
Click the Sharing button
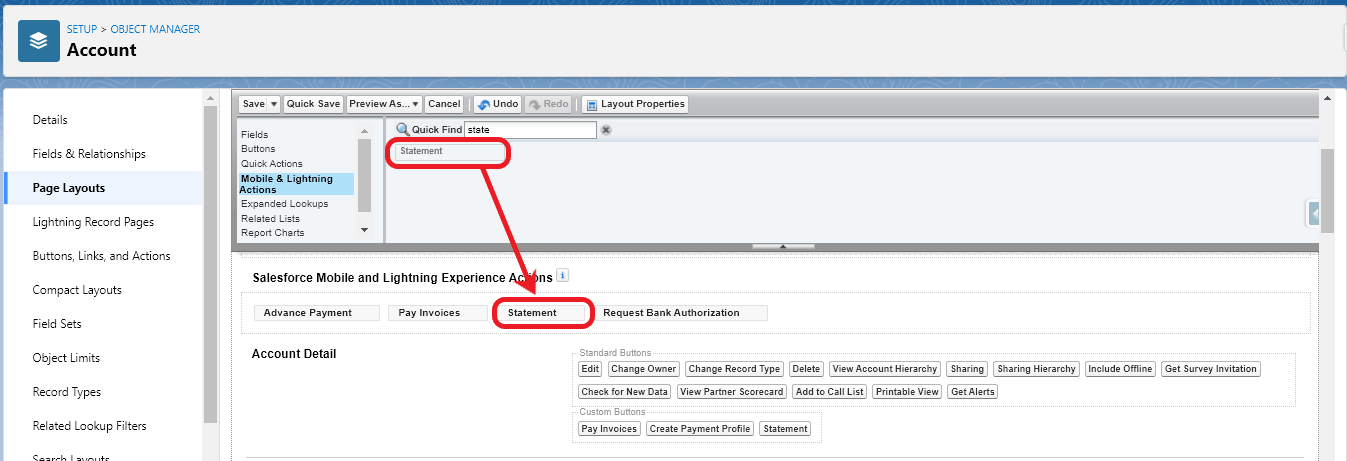point(967,369)
